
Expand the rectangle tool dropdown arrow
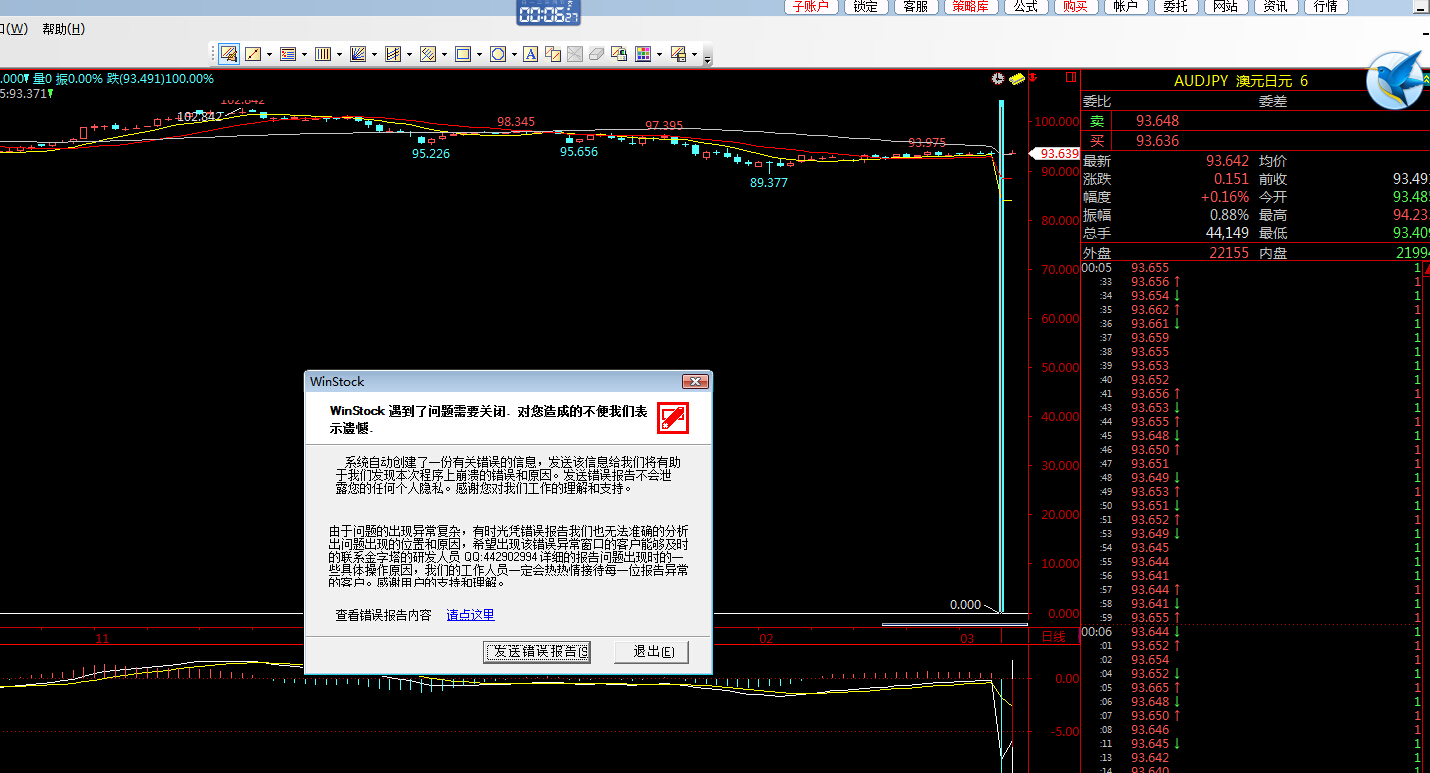coord(479,55)
